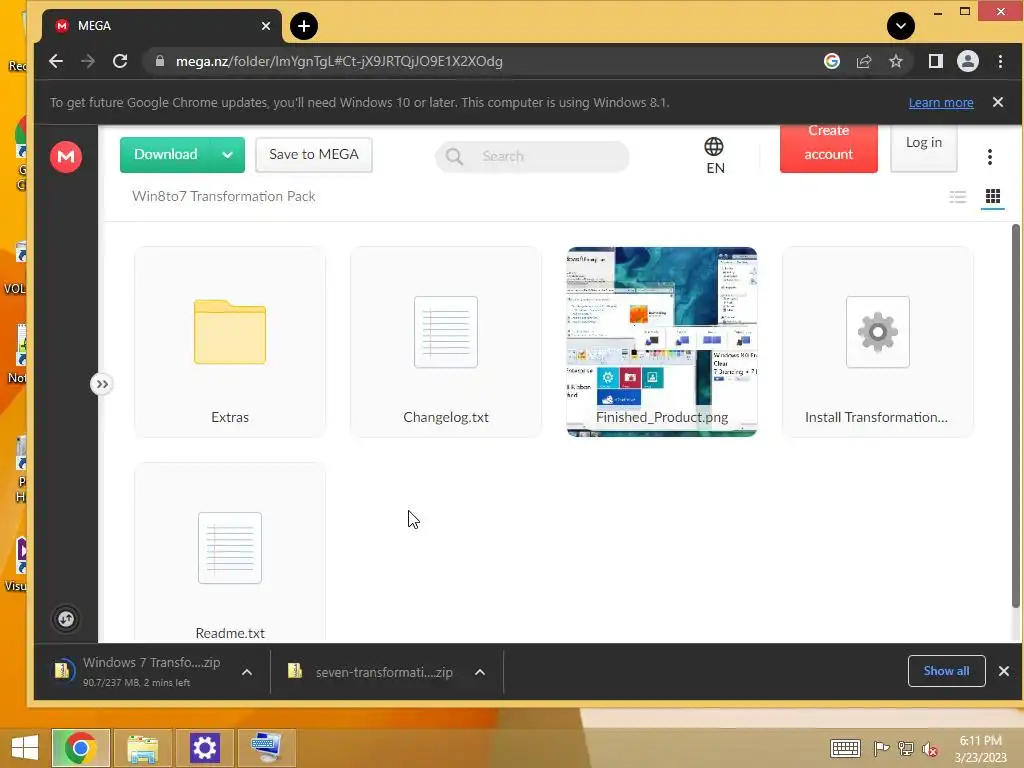1024x768 pixels.
Task: Click Save to MEGA button
Action: pos(313,155)
